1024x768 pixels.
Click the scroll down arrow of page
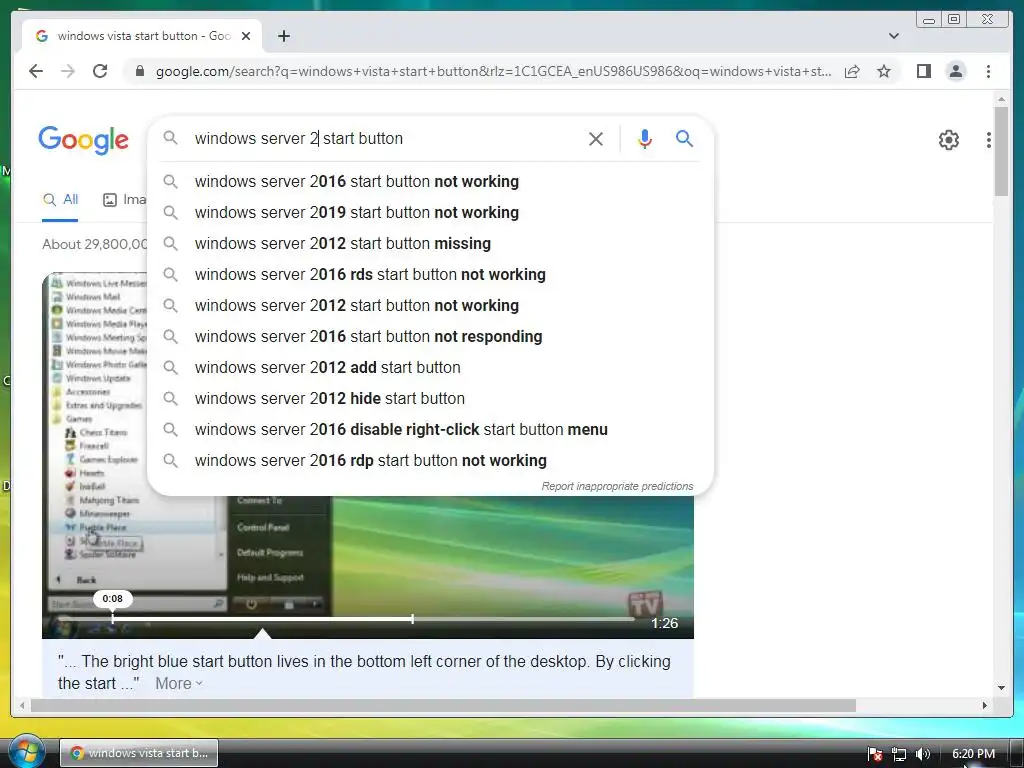(1001, 687)
